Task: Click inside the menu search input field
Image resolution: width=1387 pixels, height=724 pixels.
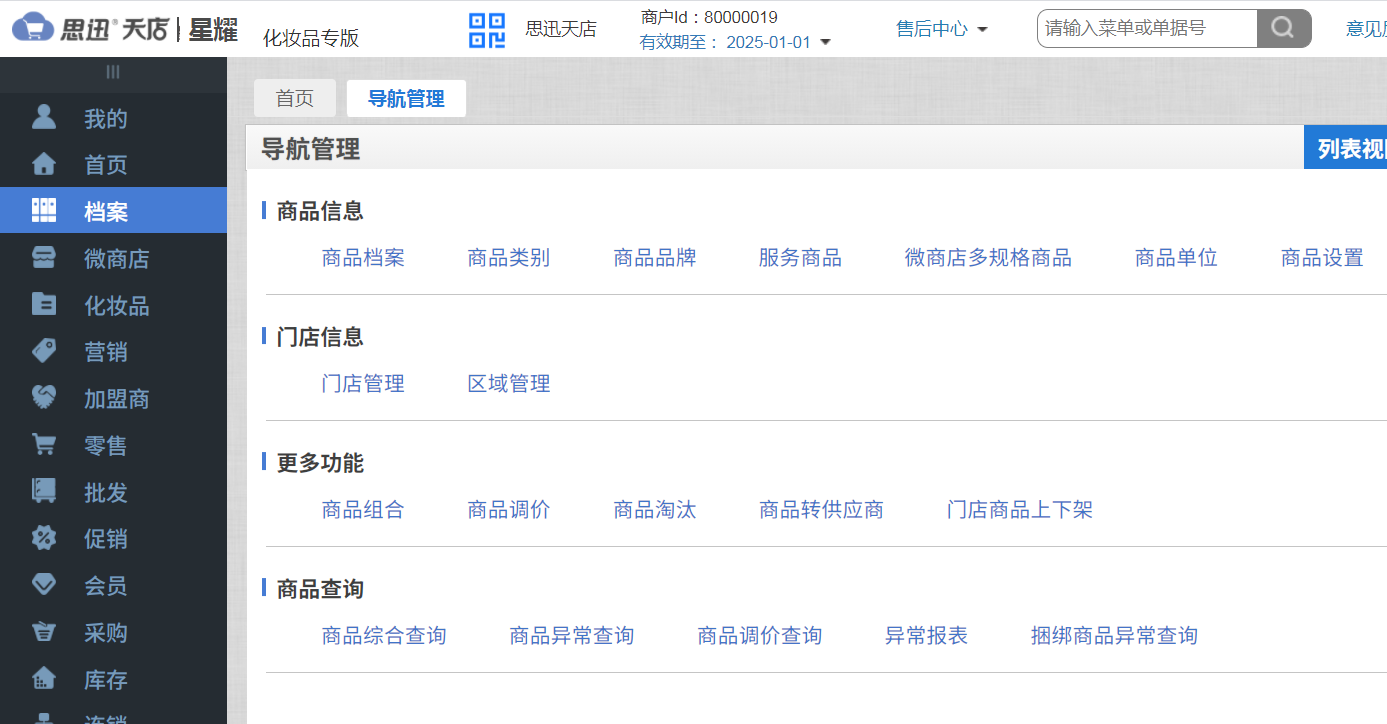Action: coord(1140,28)
